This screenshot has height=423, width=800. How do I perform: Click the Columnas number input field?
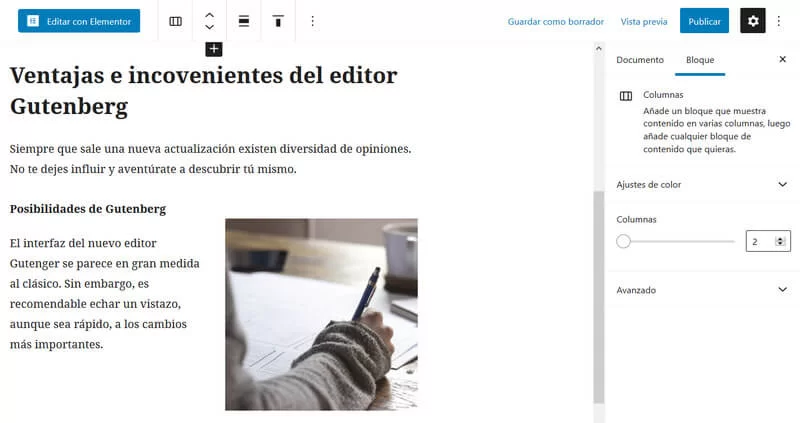(x=768, y=241)
